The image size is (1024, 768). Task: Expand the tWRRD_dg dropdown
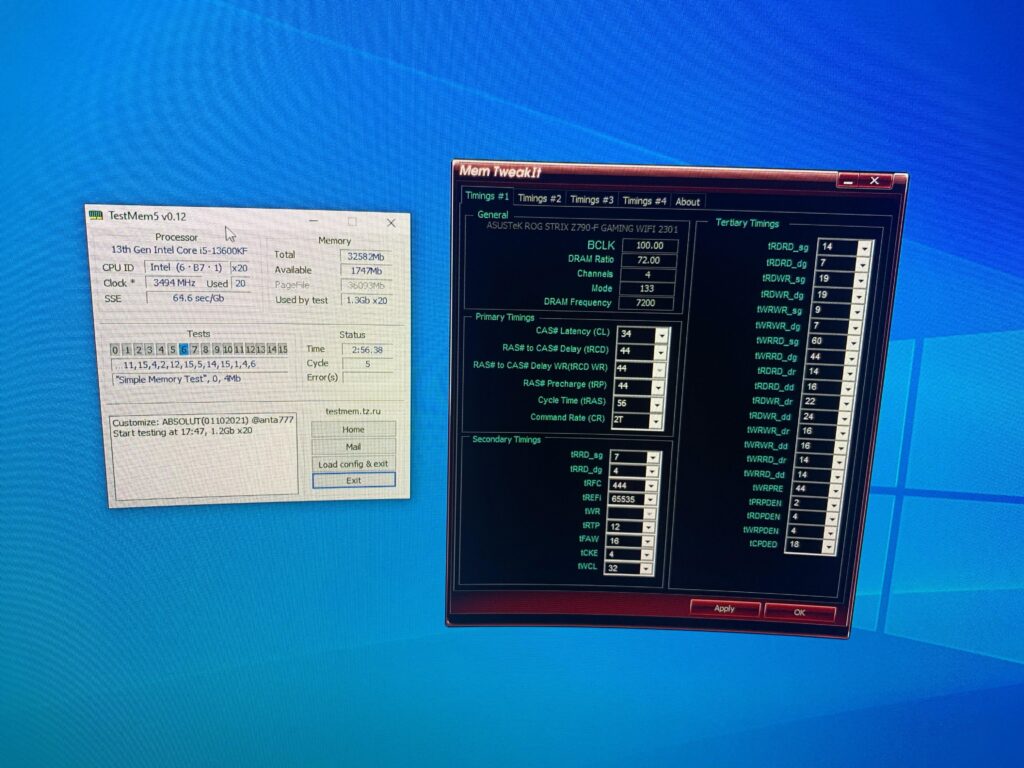(851, 357)
